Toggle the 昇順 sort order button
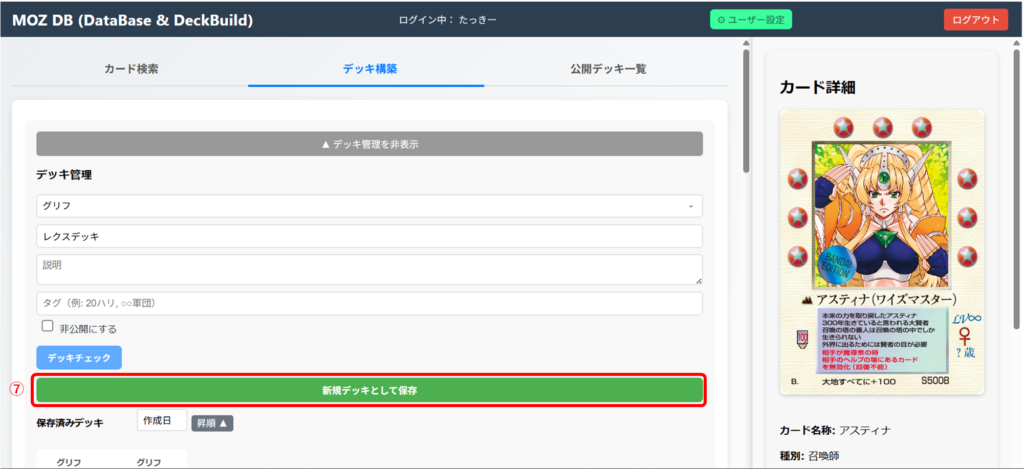The height and width of the screenshot is (469, 1024). pyautogui.click(x=212, y=423)
